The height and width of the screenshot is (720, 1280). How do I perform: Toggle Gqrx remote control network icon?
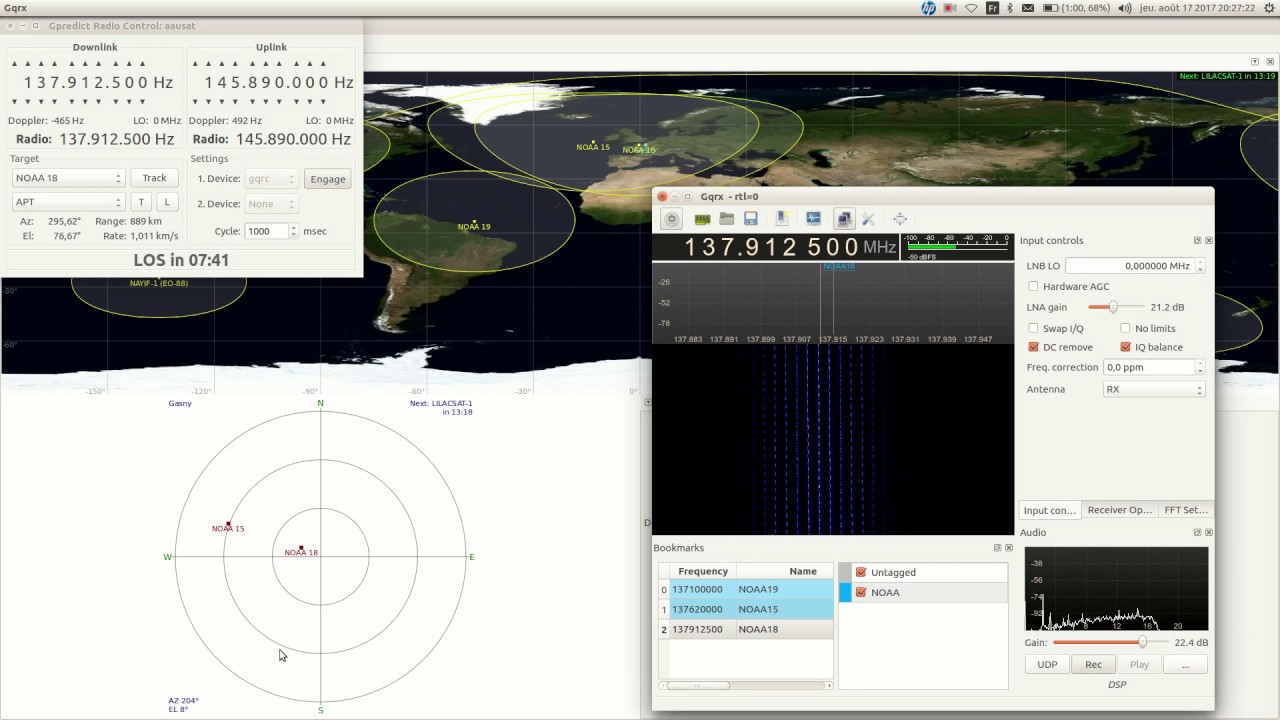844,219
